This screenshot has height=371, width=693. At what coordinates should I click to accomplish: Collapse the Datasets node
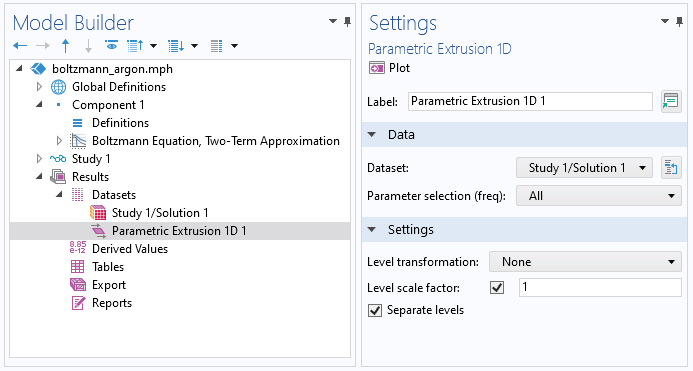[59, 195]
